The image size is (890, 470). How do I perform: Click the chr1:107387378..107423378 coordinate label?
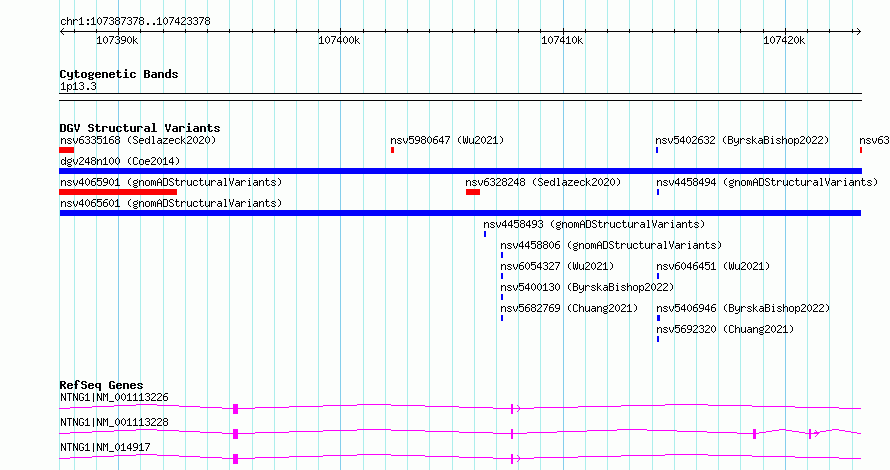[x=135, y=21]
